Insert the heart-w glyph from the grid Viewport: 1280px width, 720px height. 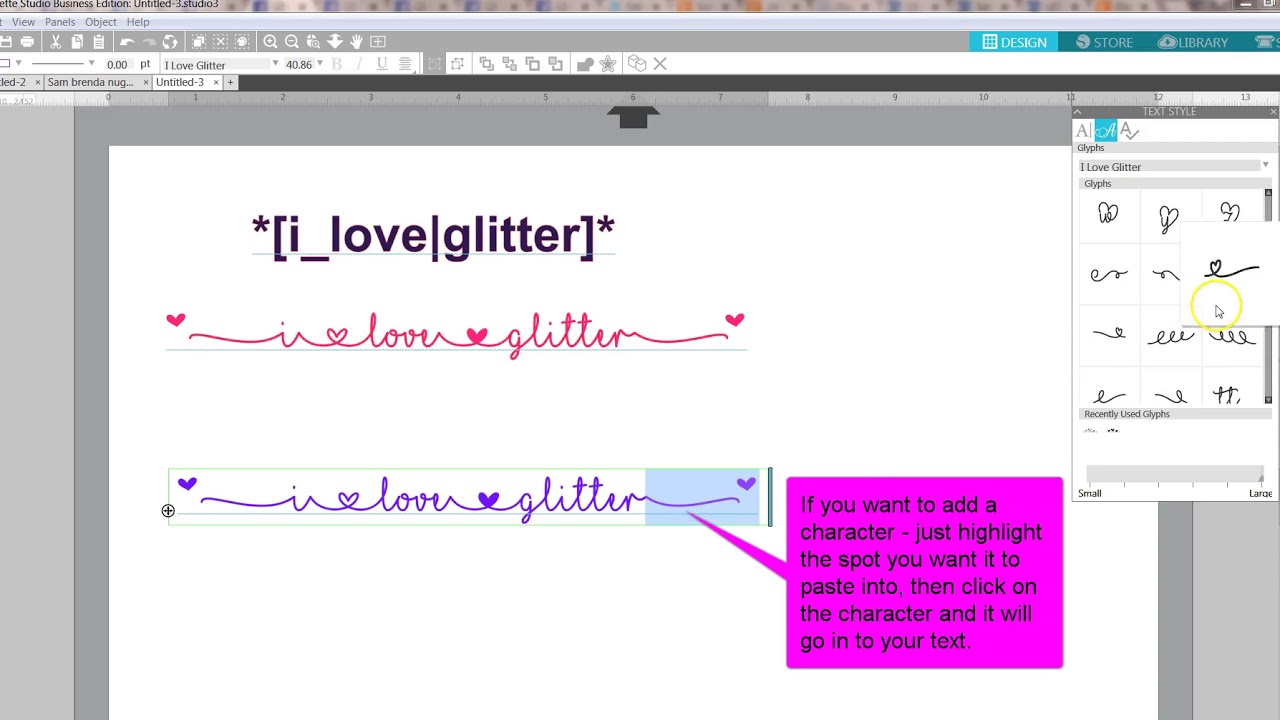pos(1108,214)
